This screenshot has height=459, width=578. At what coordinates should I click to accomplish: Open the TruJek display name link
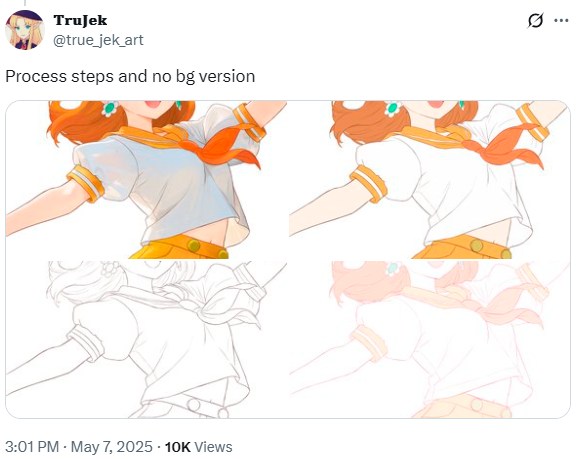pyautogui.click(x=80, y=20)
